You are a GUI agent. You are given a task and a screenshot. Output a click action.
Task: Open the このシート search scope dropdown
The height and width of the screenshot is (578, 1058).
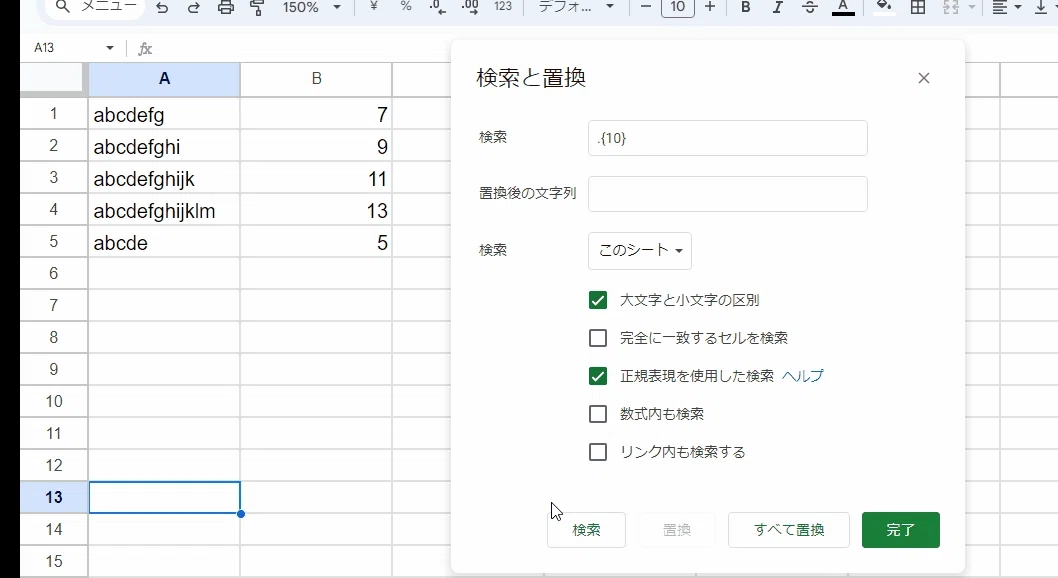pyautogui.click(x=640, y=250)
